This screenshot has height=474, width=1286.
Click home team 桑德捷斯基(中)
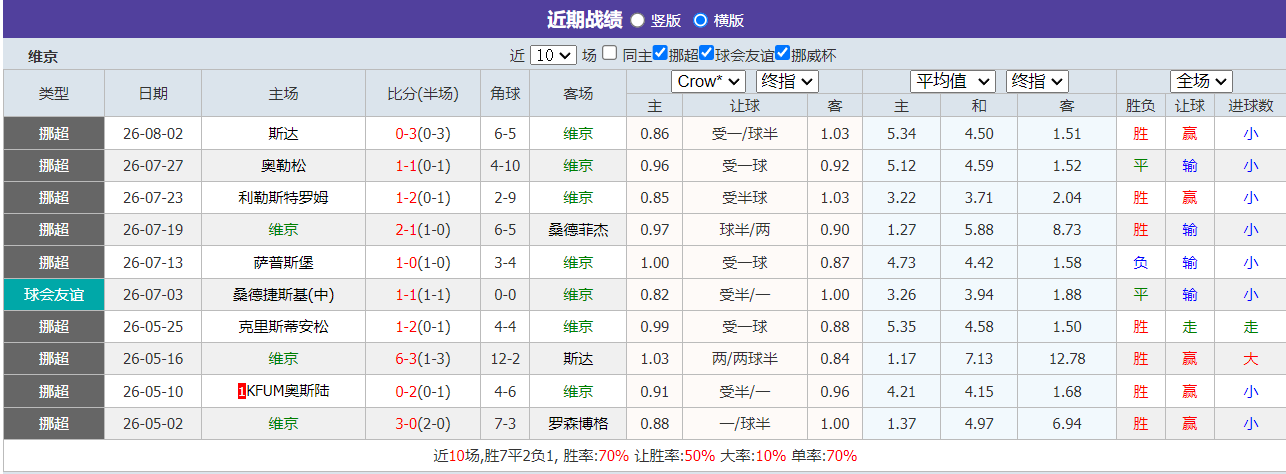(283, 294)
